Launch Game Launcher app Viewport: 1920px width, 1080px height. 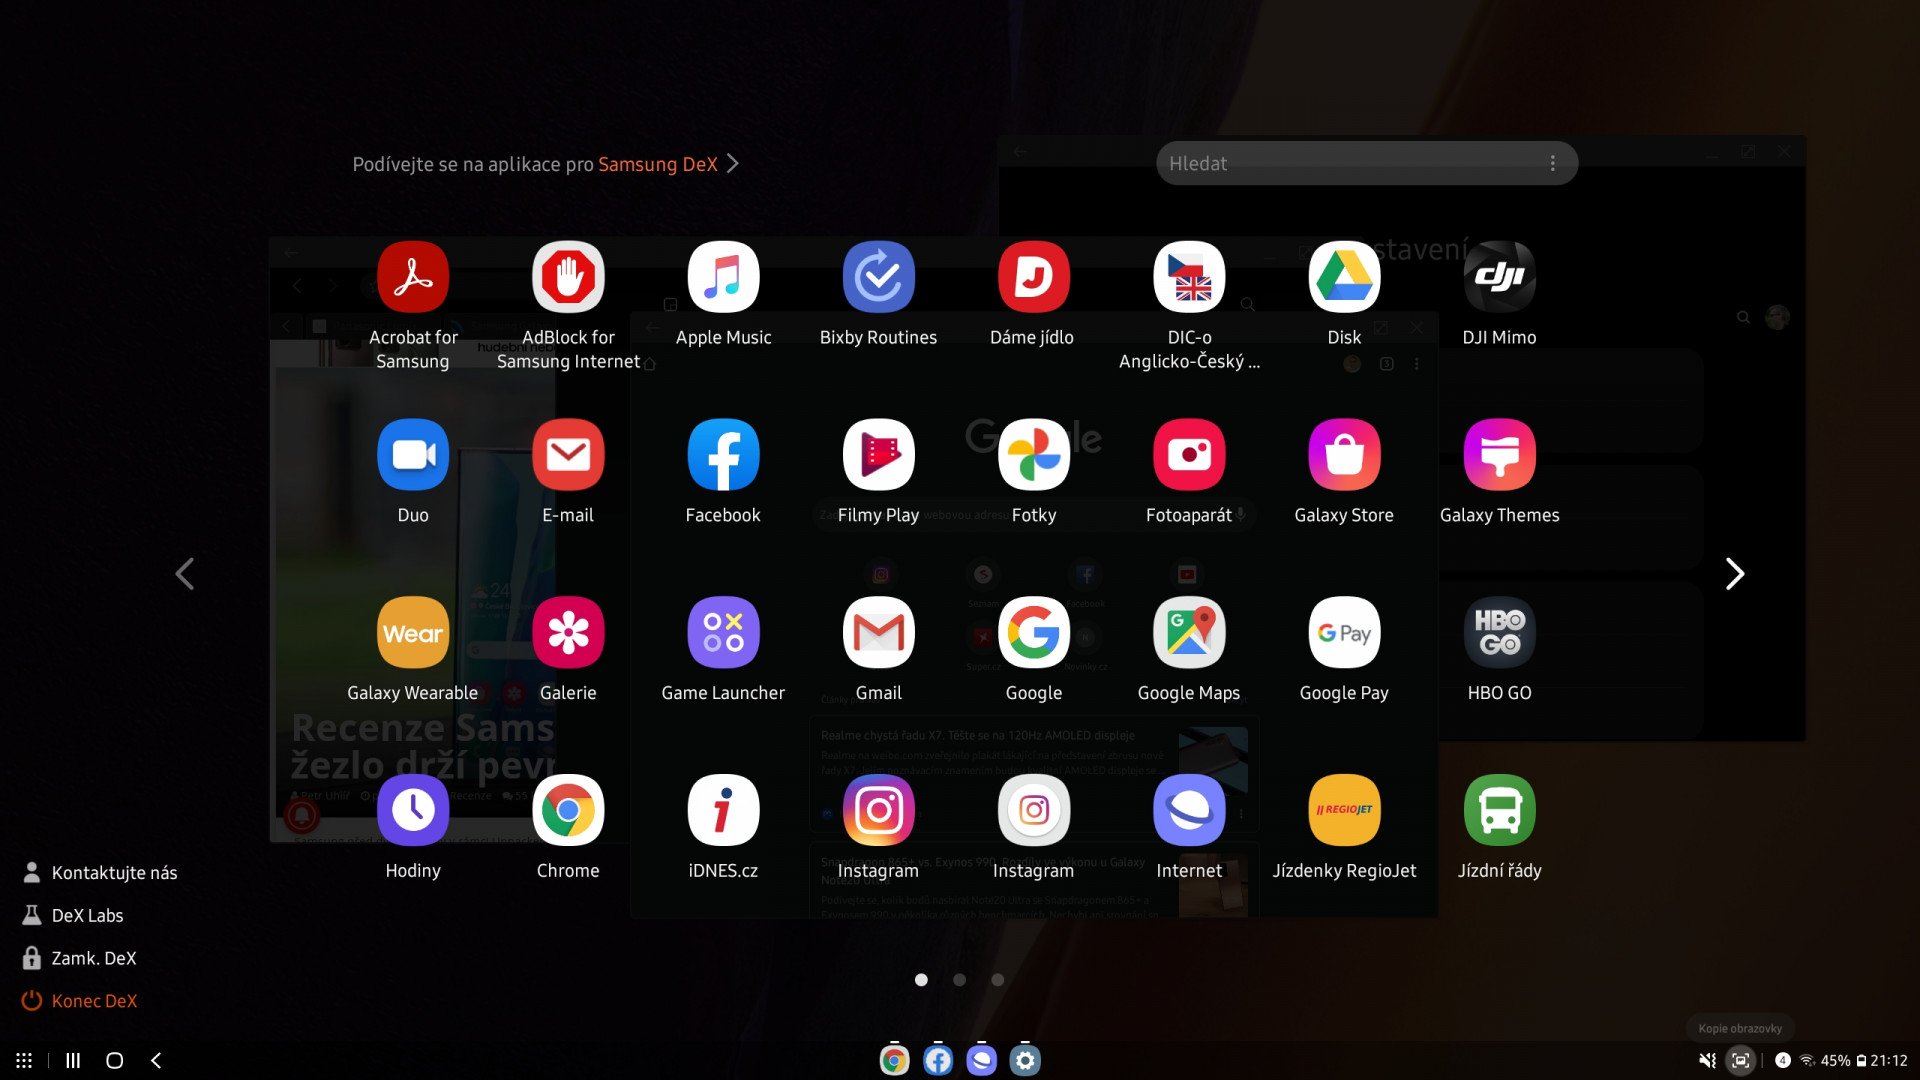pyautogui.click(x=723, y=634)
